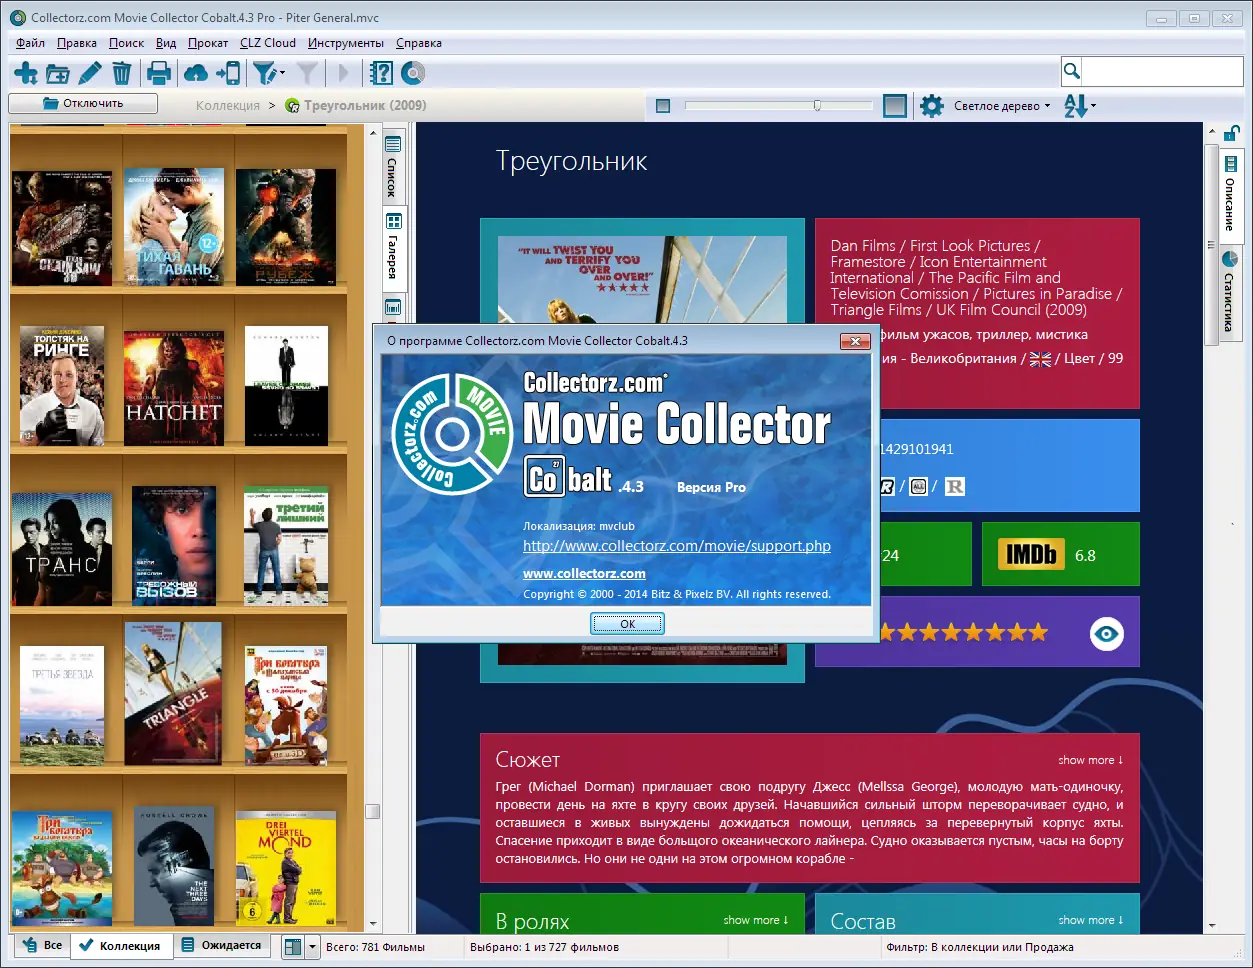1253x968 pixels.
Task: Click the grayed-out clear filter funnel icon
Action: point(308,73)
